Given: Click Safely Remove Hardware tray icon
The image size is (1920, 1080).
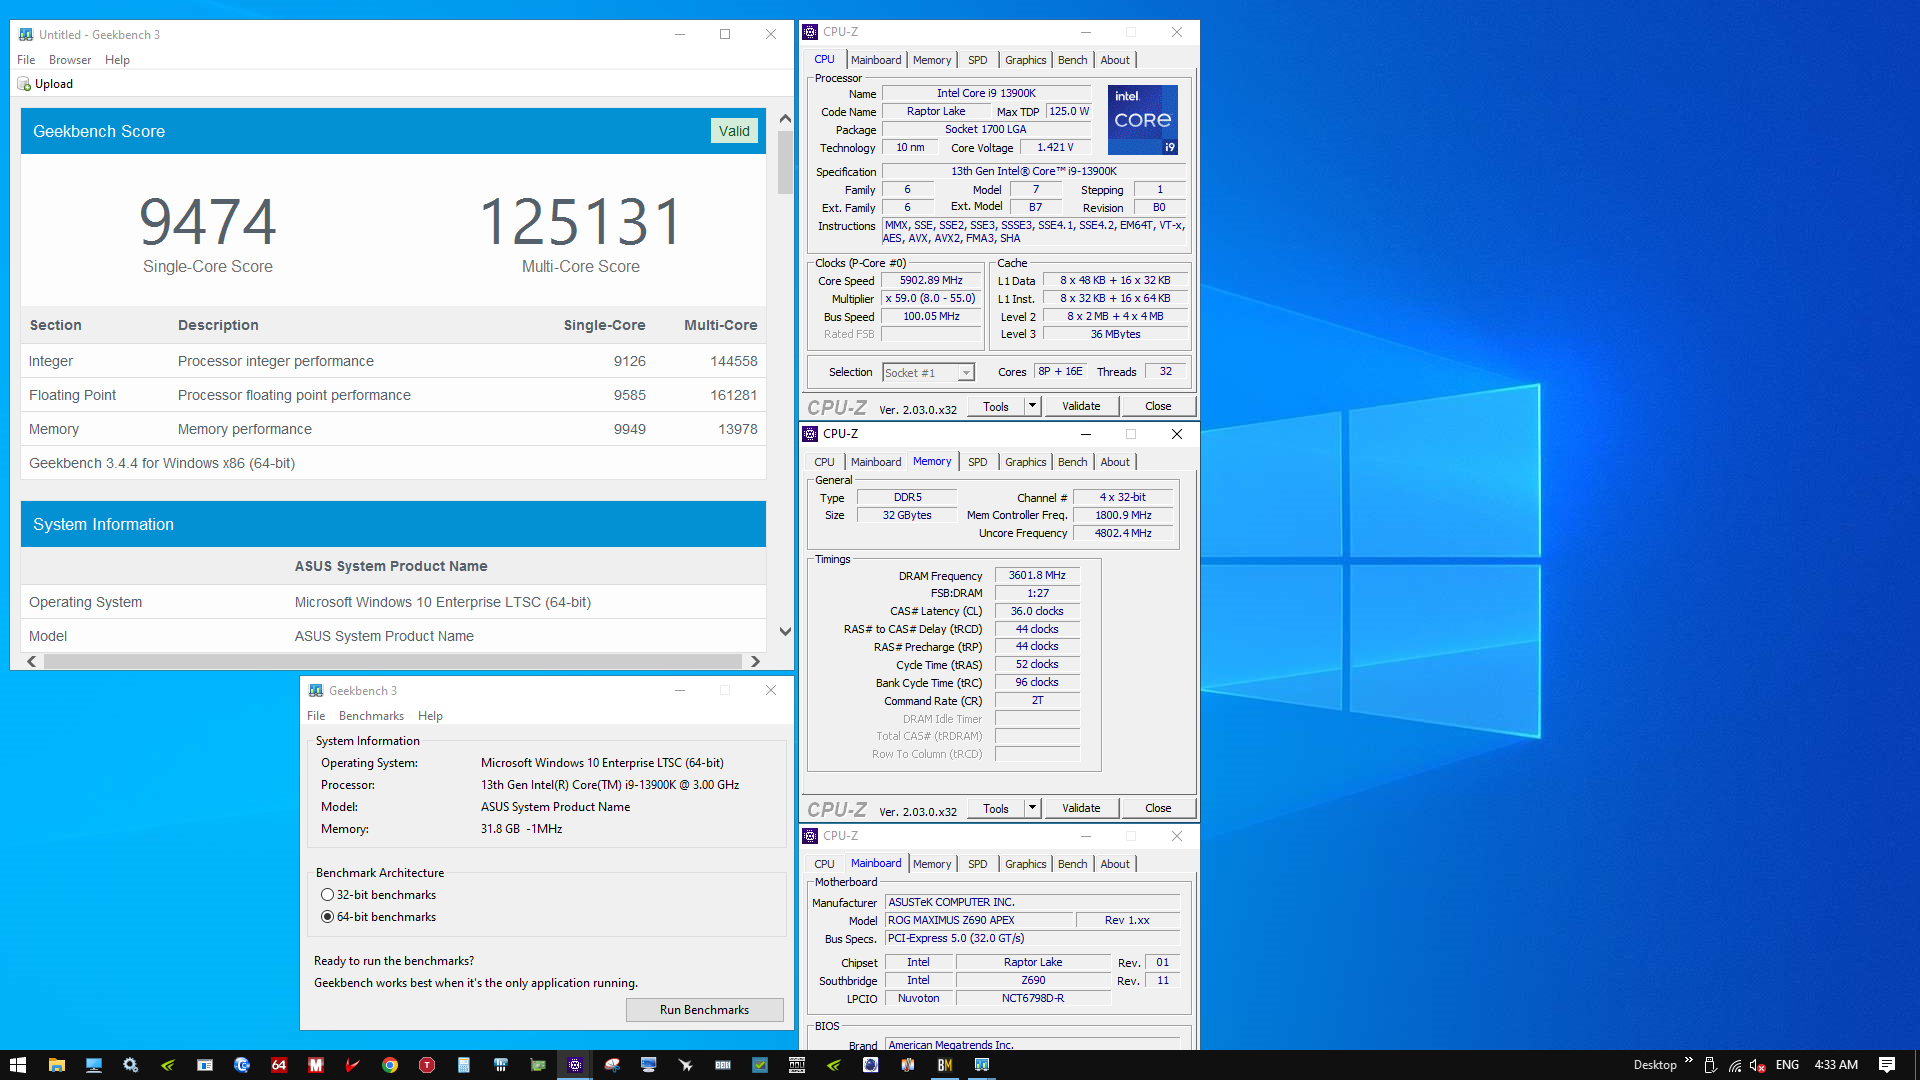Looking at the screenshot, I should click(1710, 1065).
